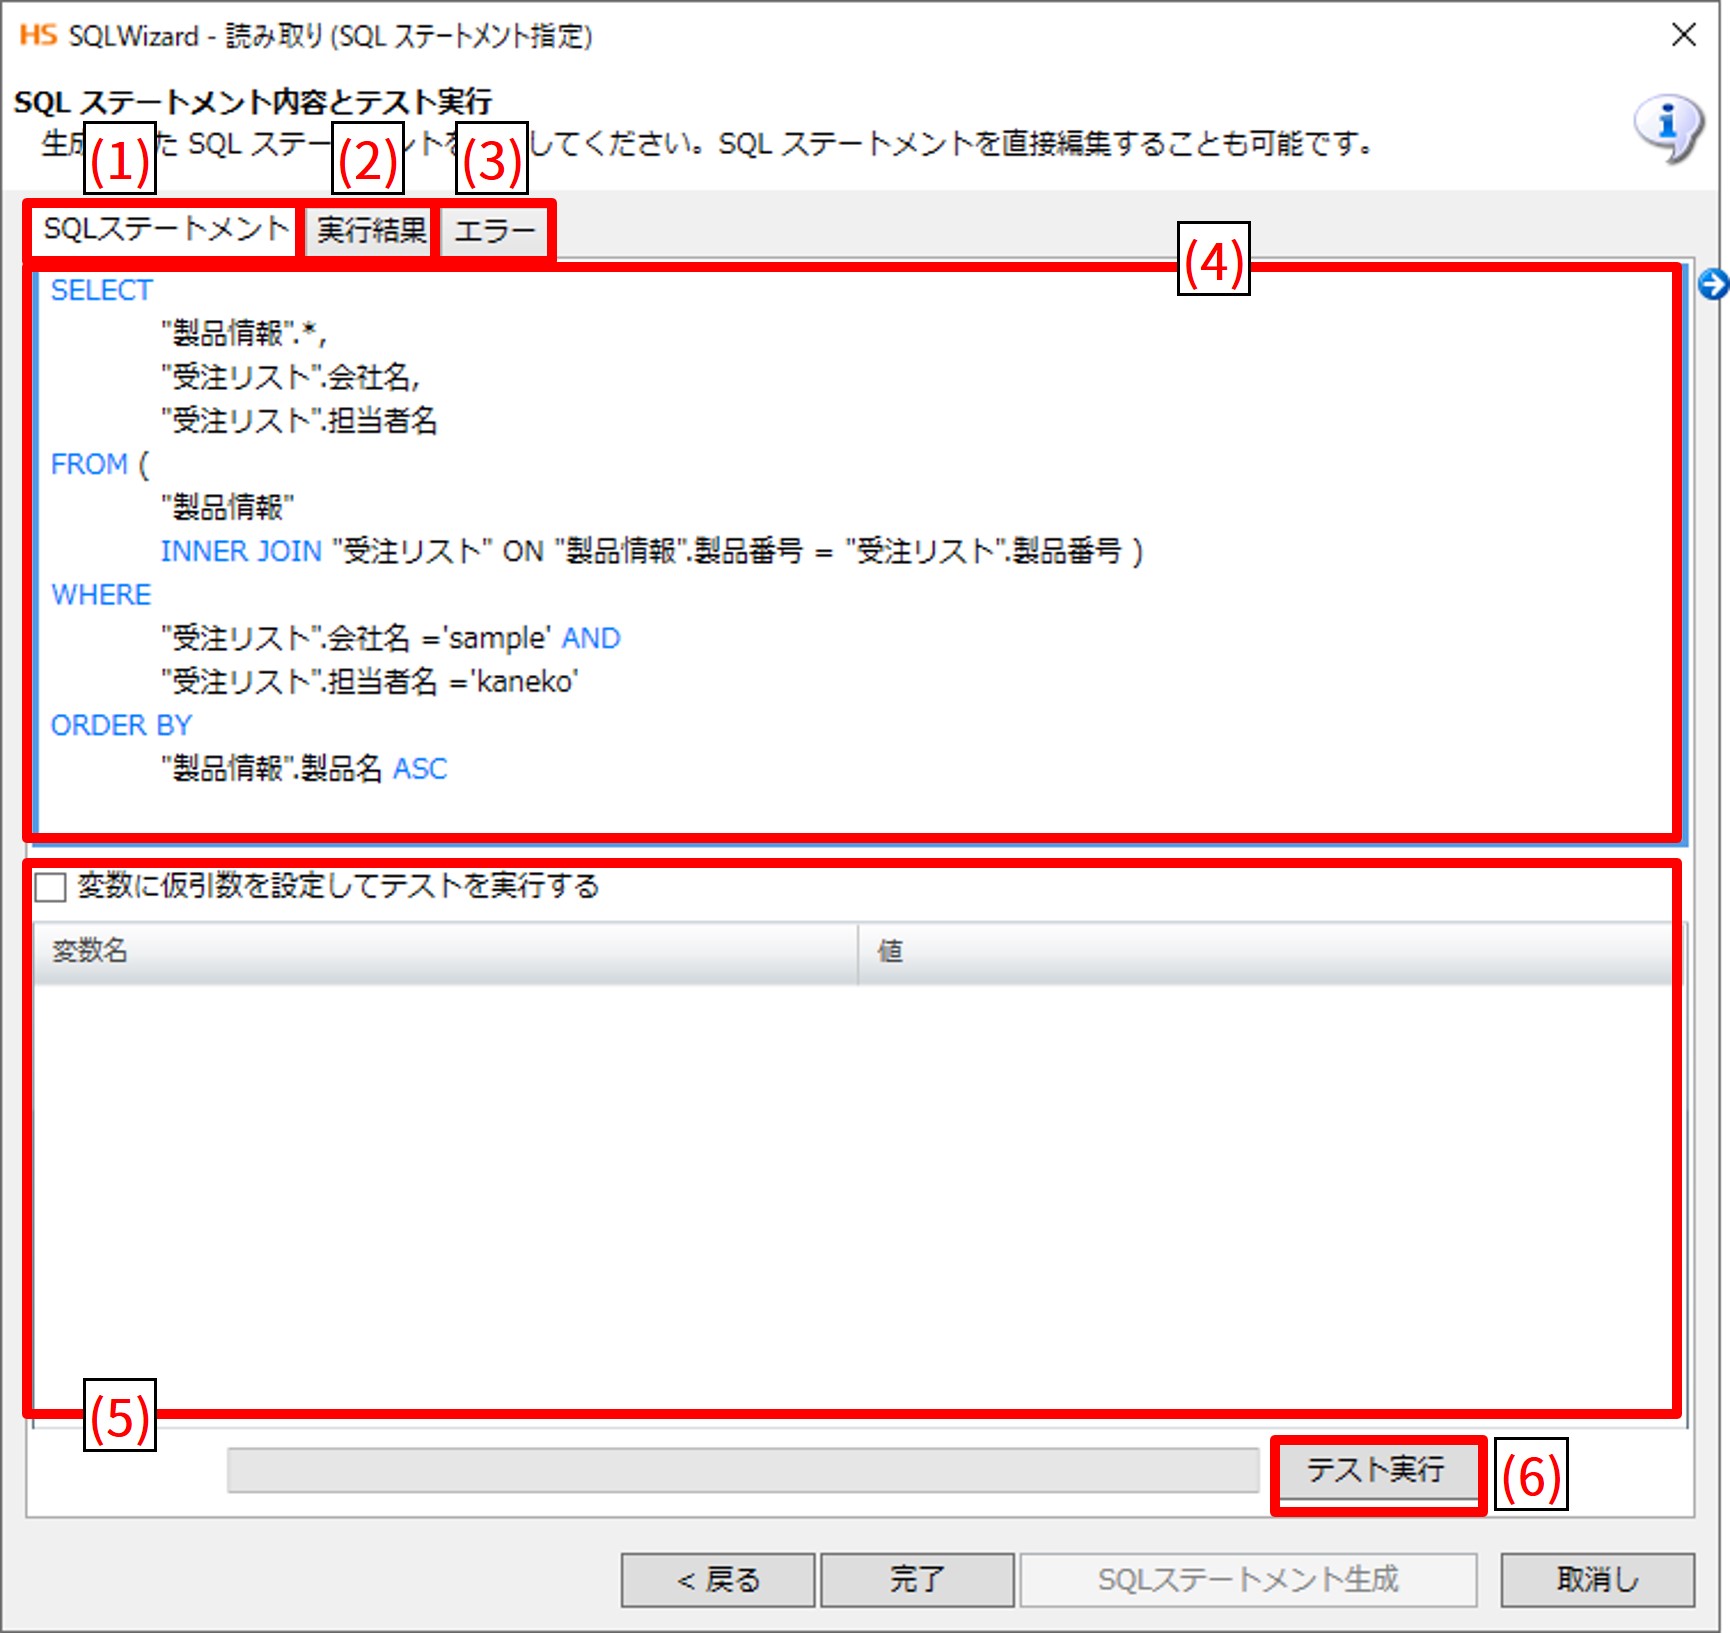Close the SQLWizard dialog window
This screenshot has width=1730, height=1633.
tap(1684, 35)
